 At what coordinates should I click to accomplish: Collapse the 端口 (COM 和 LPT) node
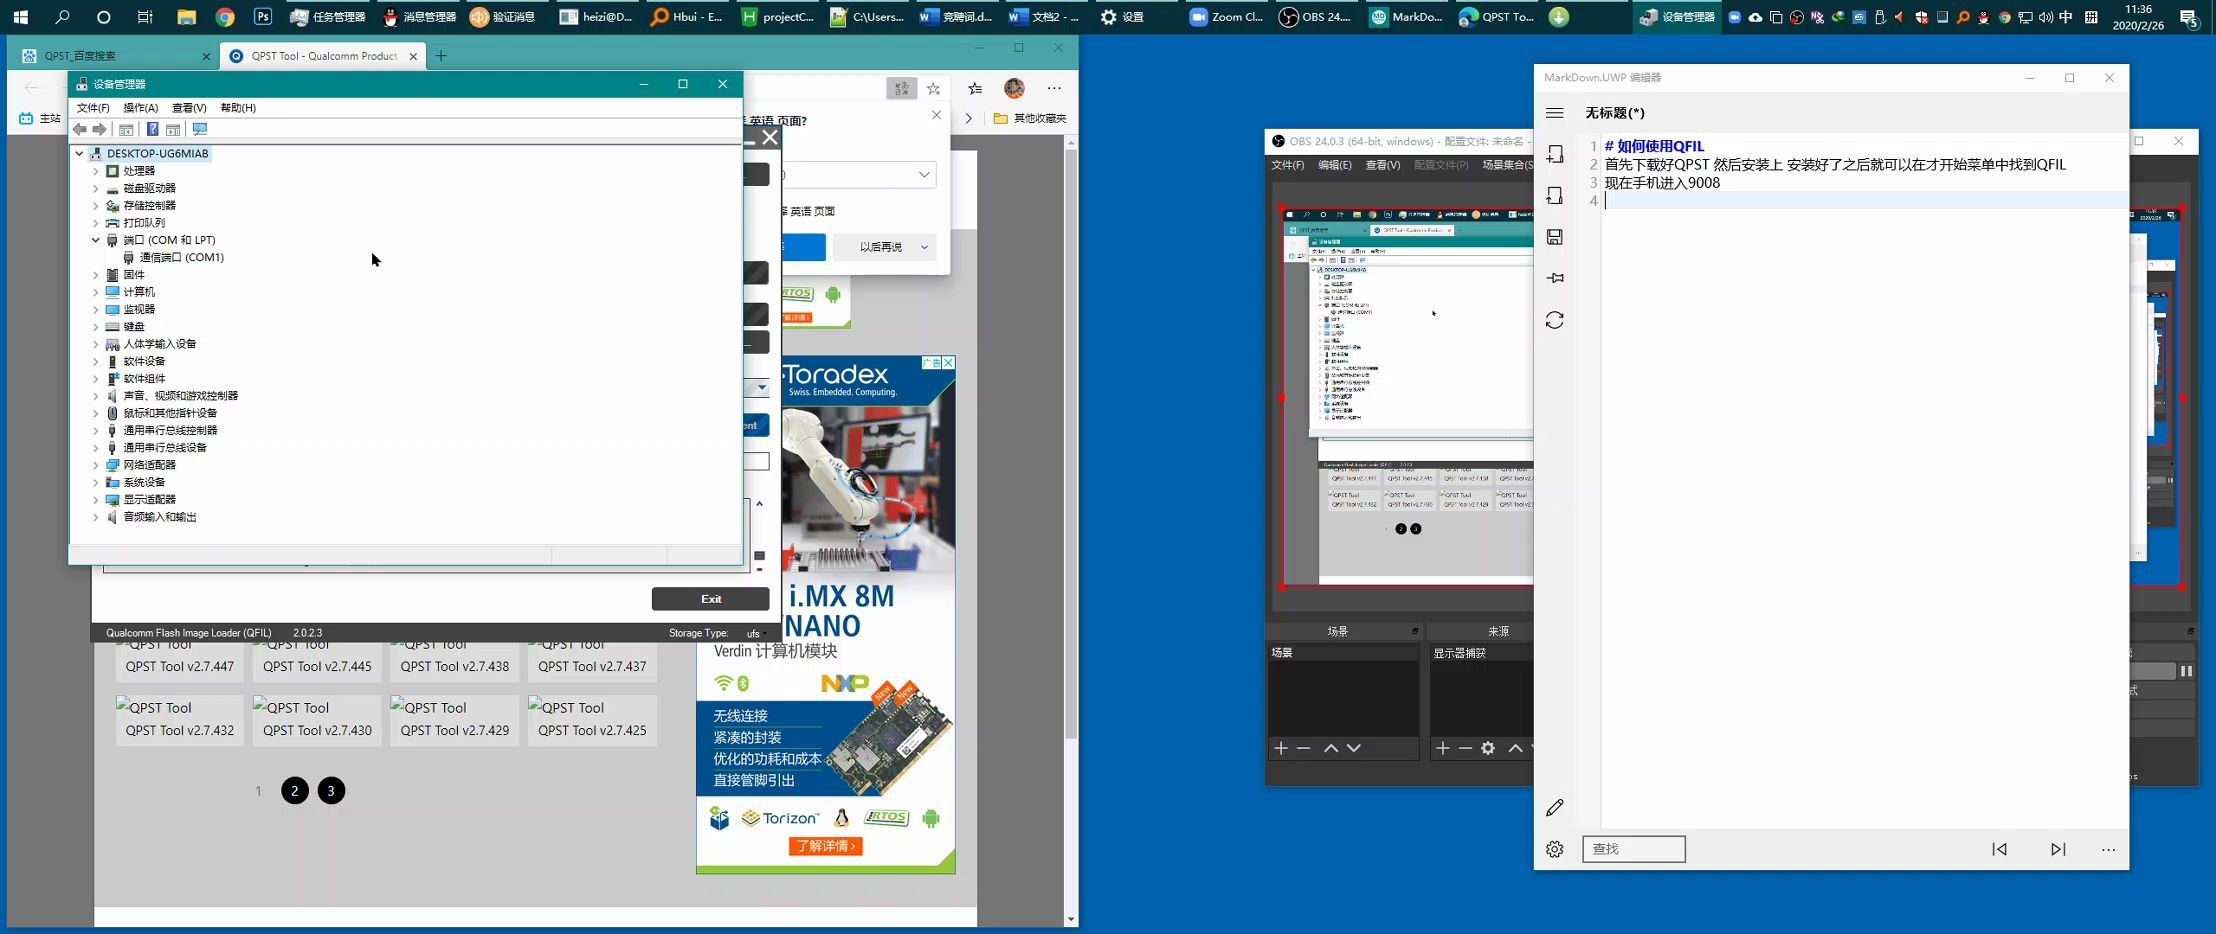[x=96, y=240]
